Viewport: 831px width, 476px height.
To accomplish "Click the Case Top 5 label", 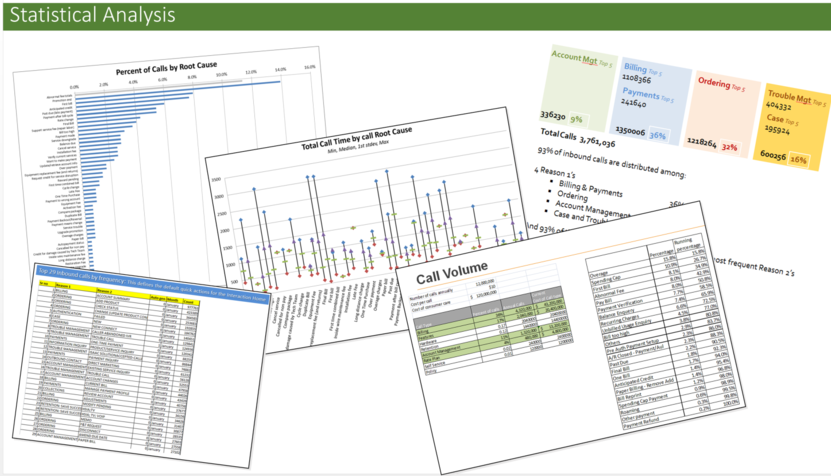I will pyautogui.click(x=782, y=120).
